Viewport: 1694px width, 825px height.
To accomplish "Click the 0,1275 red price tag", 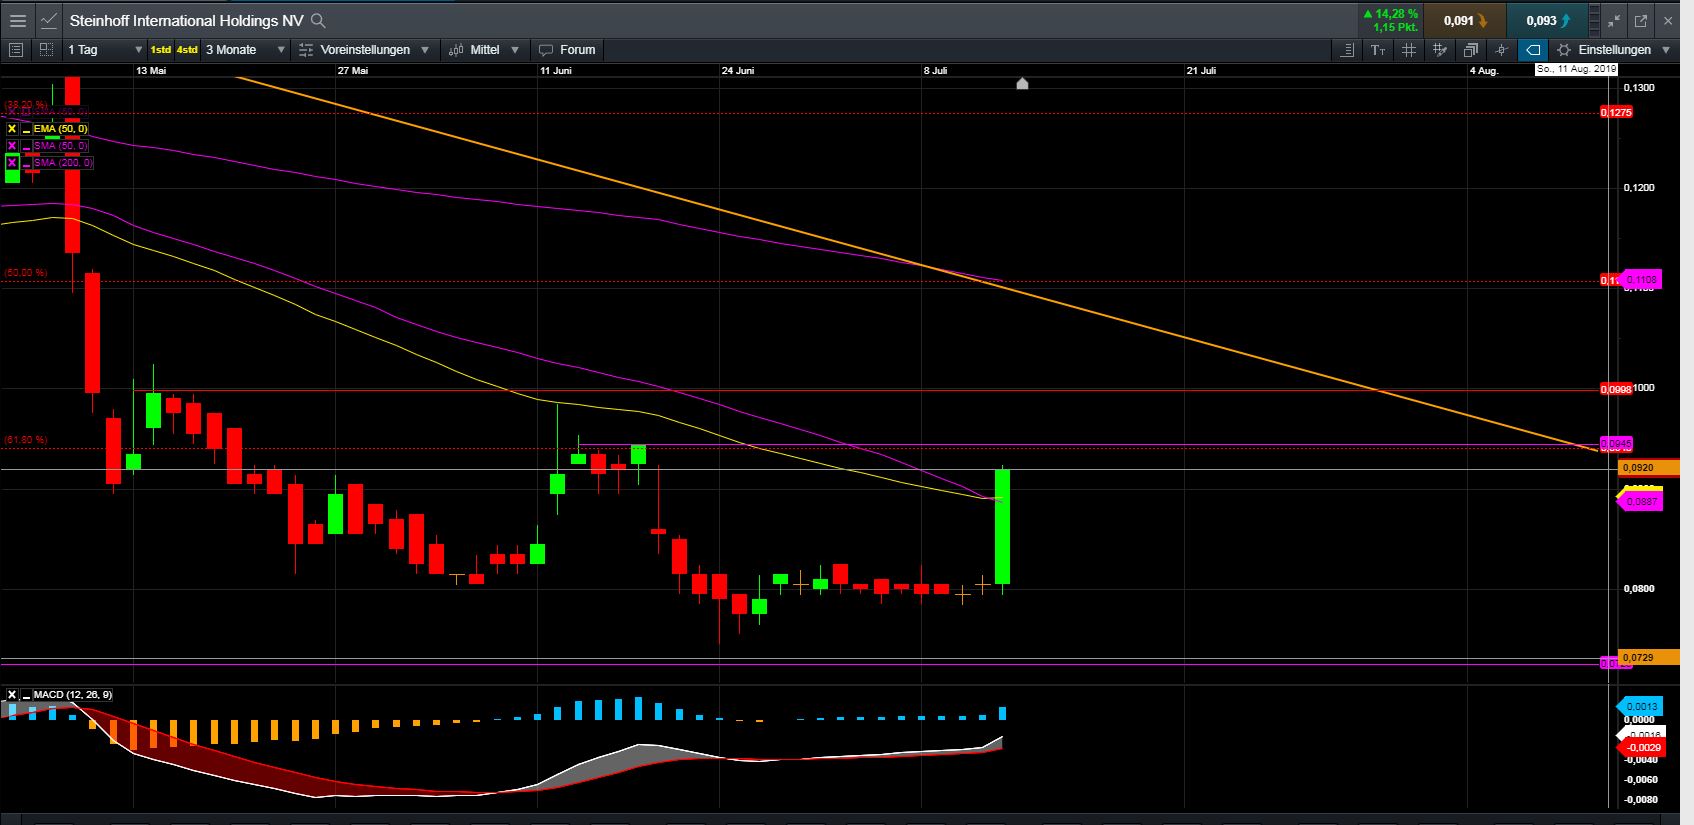I will 1616,113.
